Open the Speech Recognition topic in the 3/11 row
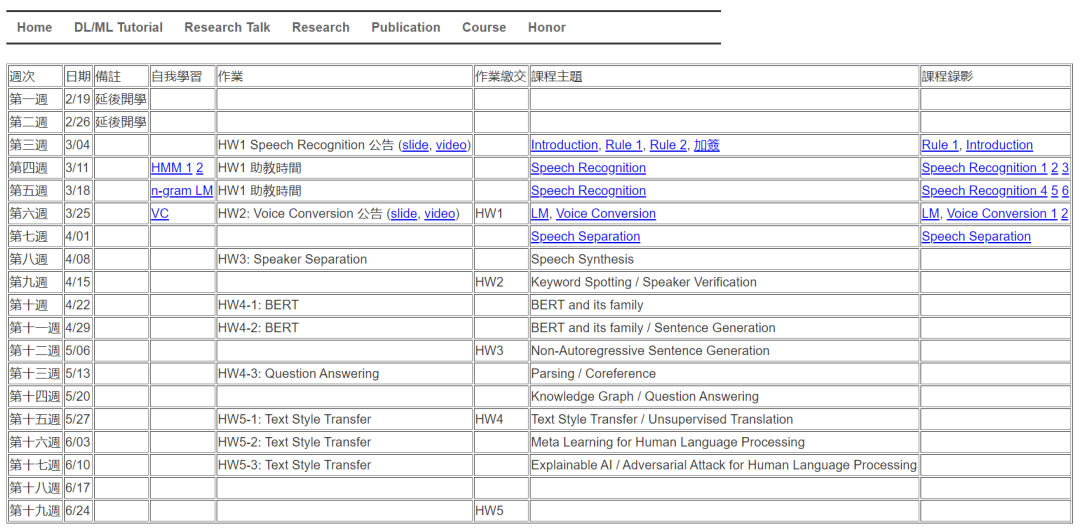1080x531 pixels. (x=588, y=168)
